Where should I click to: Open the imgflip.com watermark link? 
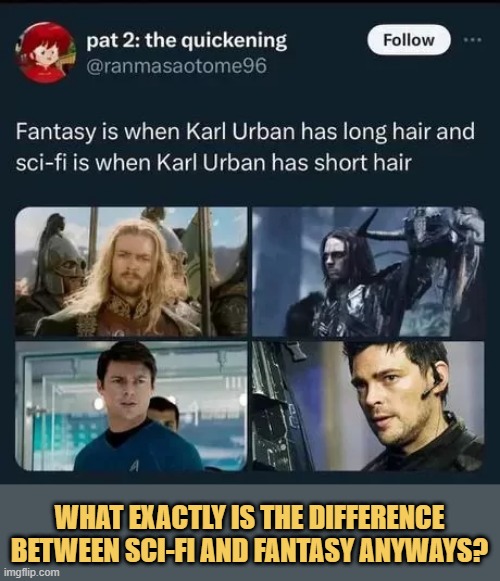coord(30,572)
